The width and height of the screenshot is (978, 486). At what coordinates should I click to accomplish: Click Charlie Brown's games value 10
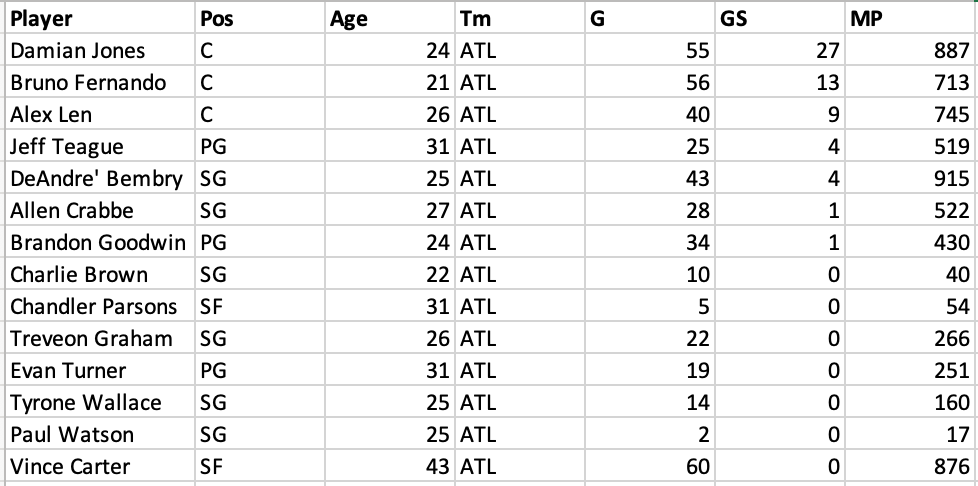click(650, 275)
